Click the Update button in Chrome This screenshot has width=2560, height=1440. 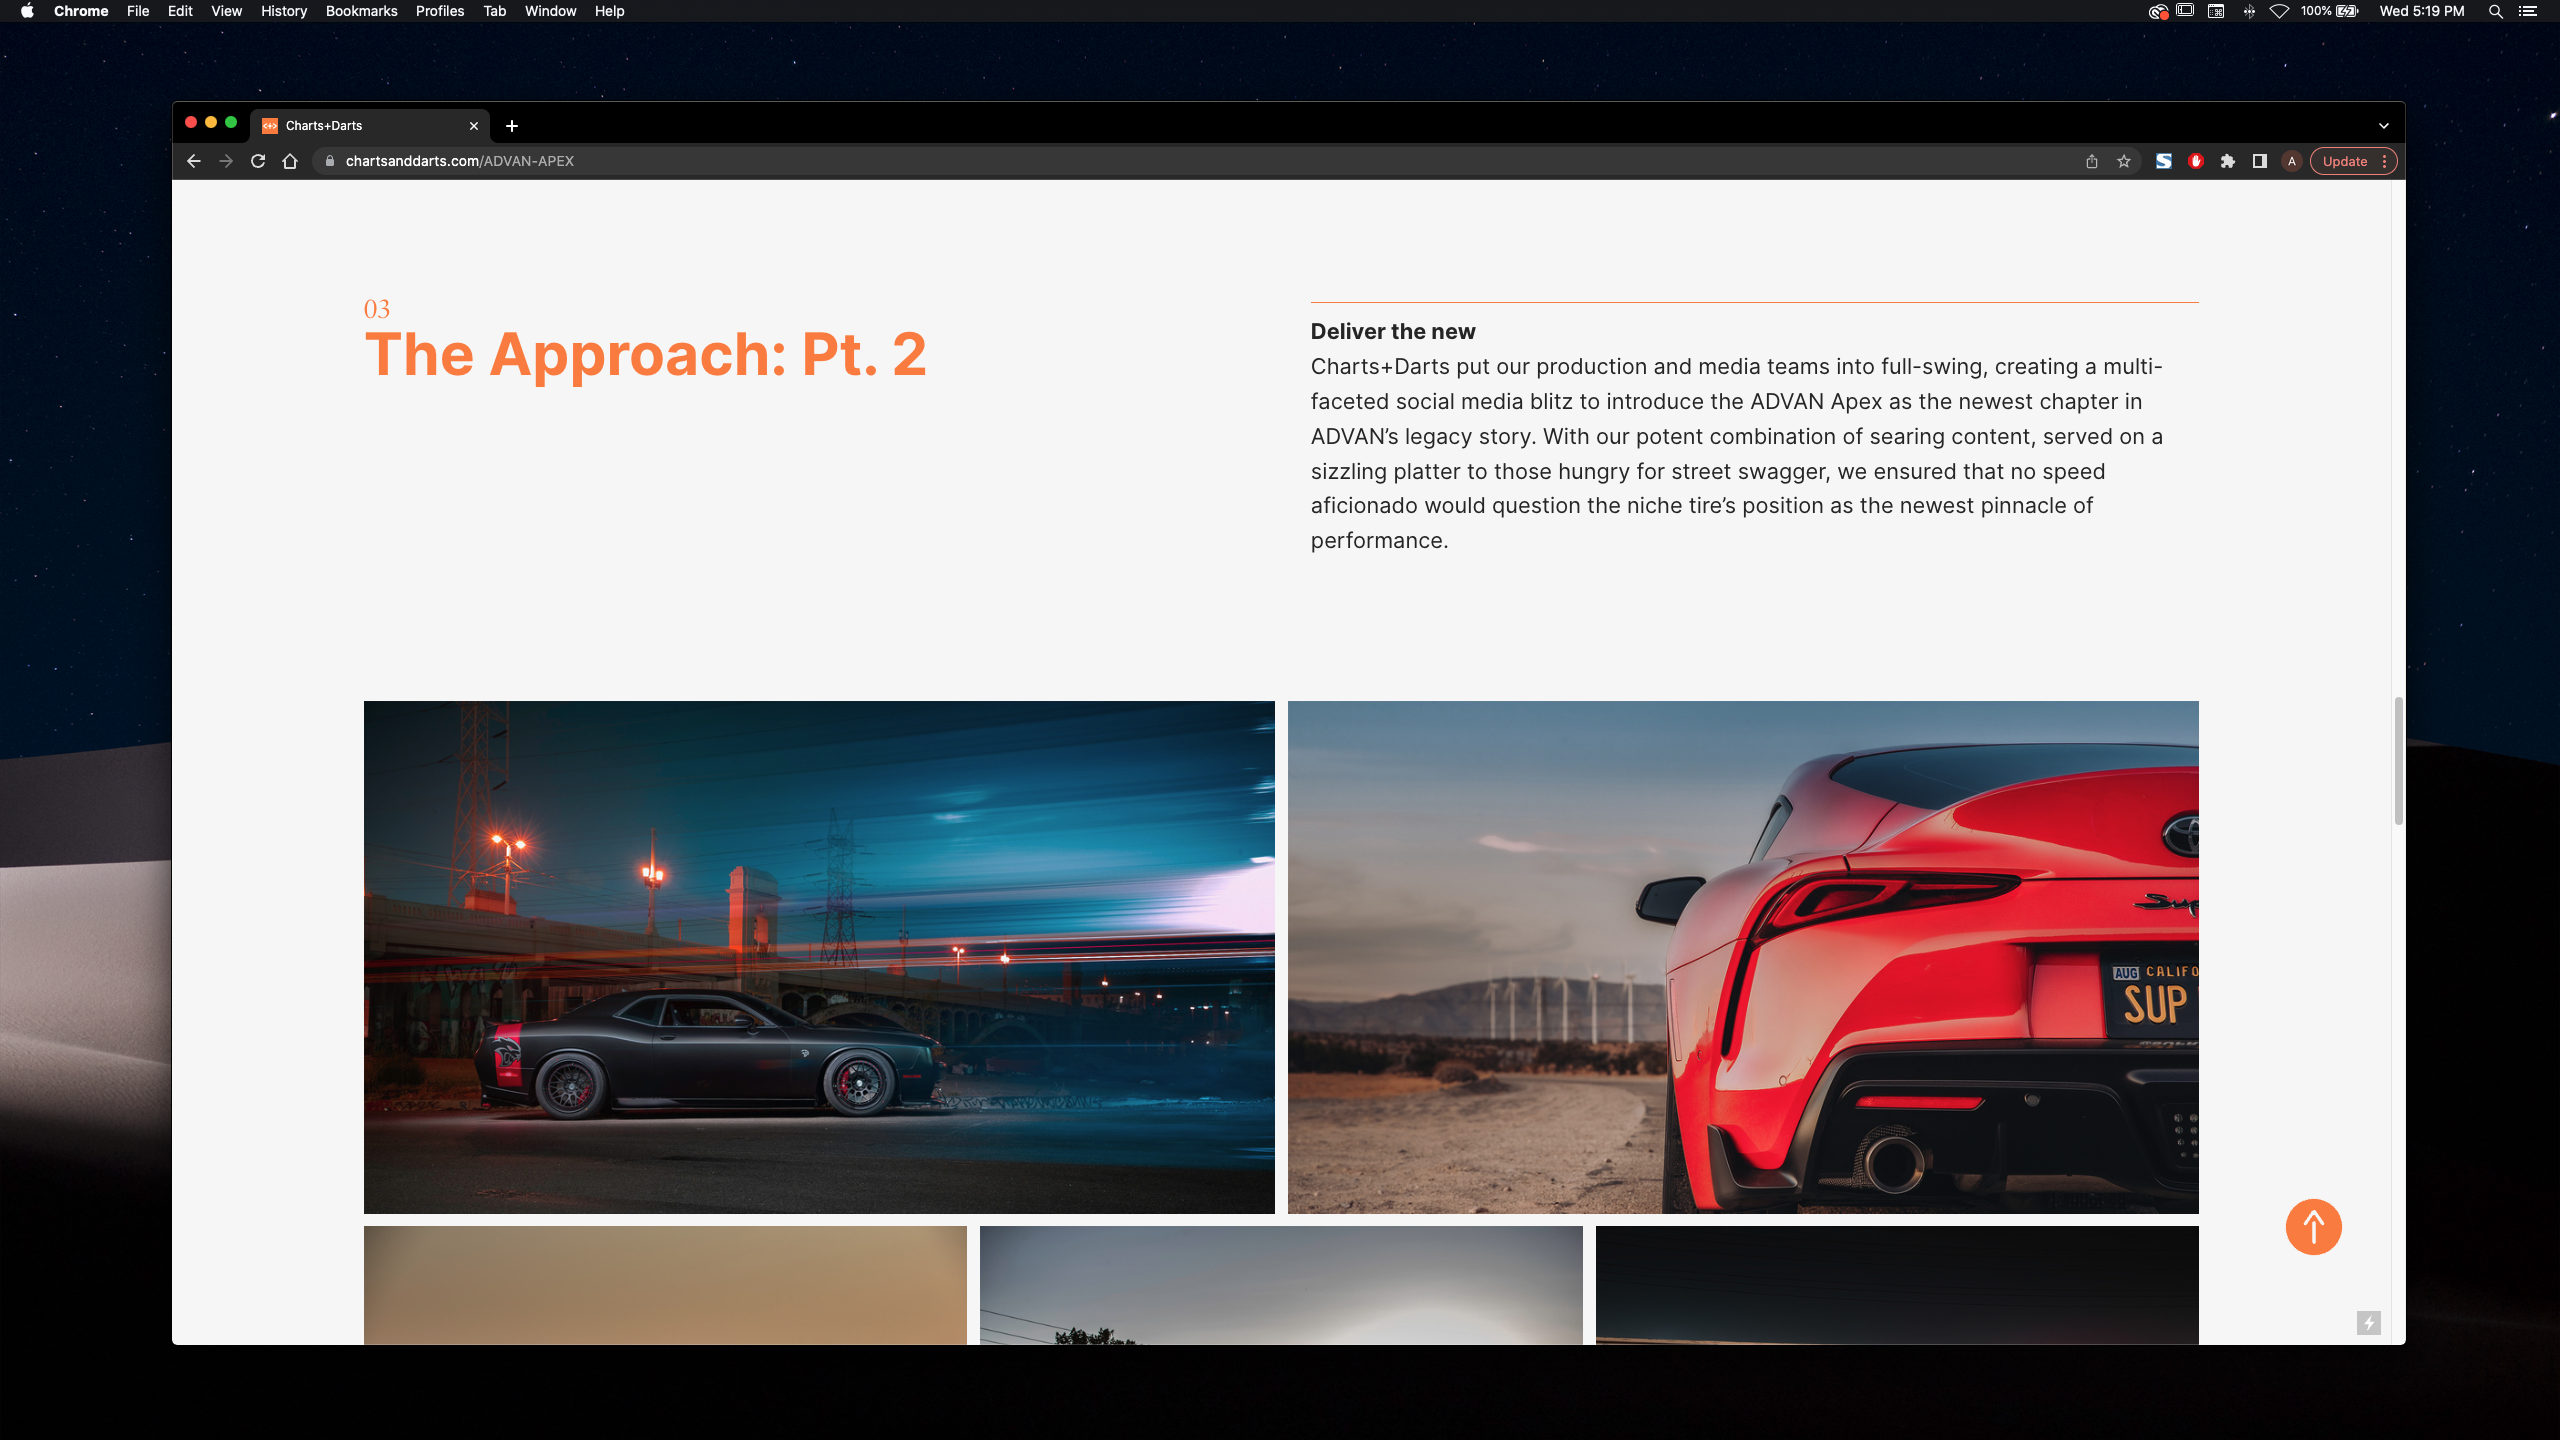pos(2344,161)
